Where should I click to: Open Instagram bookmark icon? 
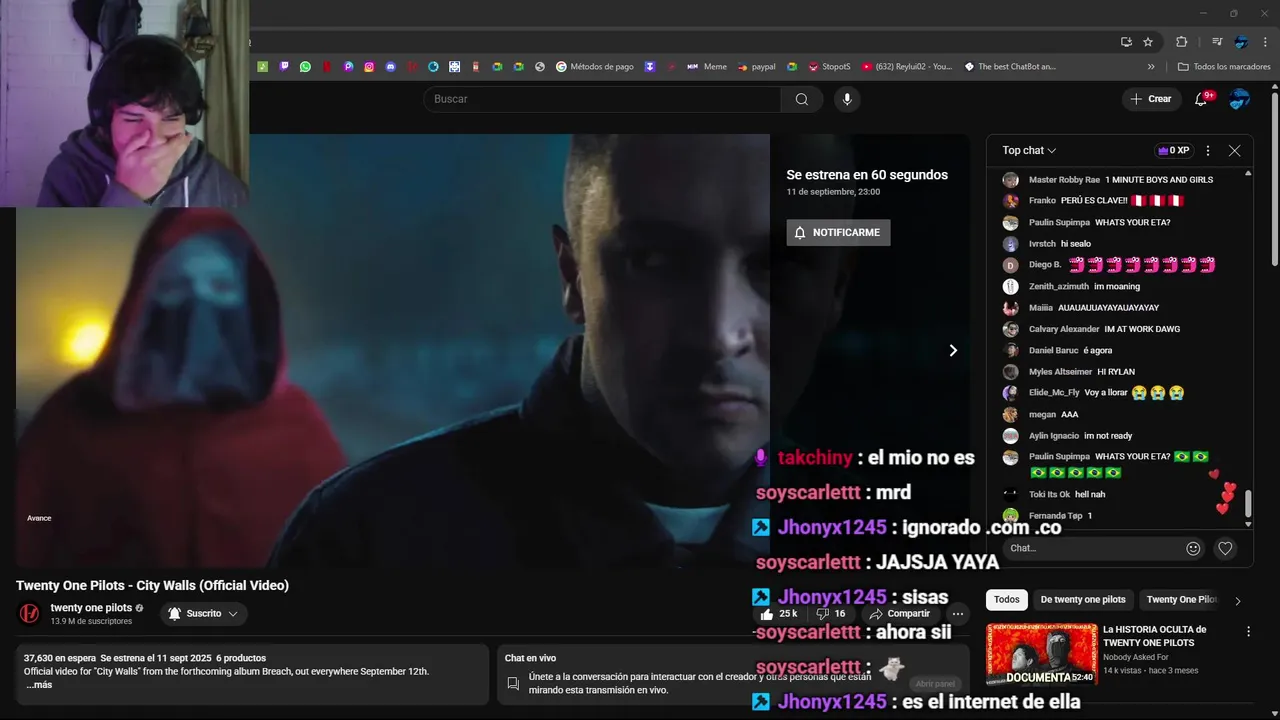pyautogui.click(x=369, y=67)
